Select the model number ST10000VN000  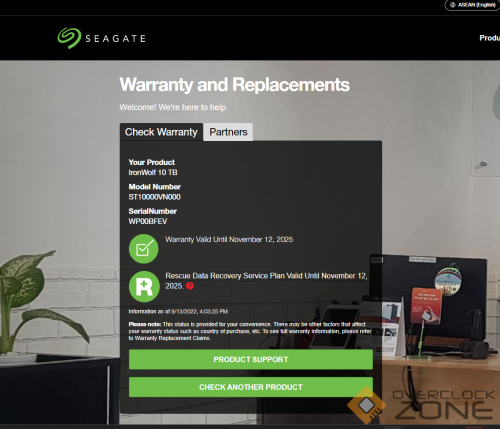tap(155, 197)
